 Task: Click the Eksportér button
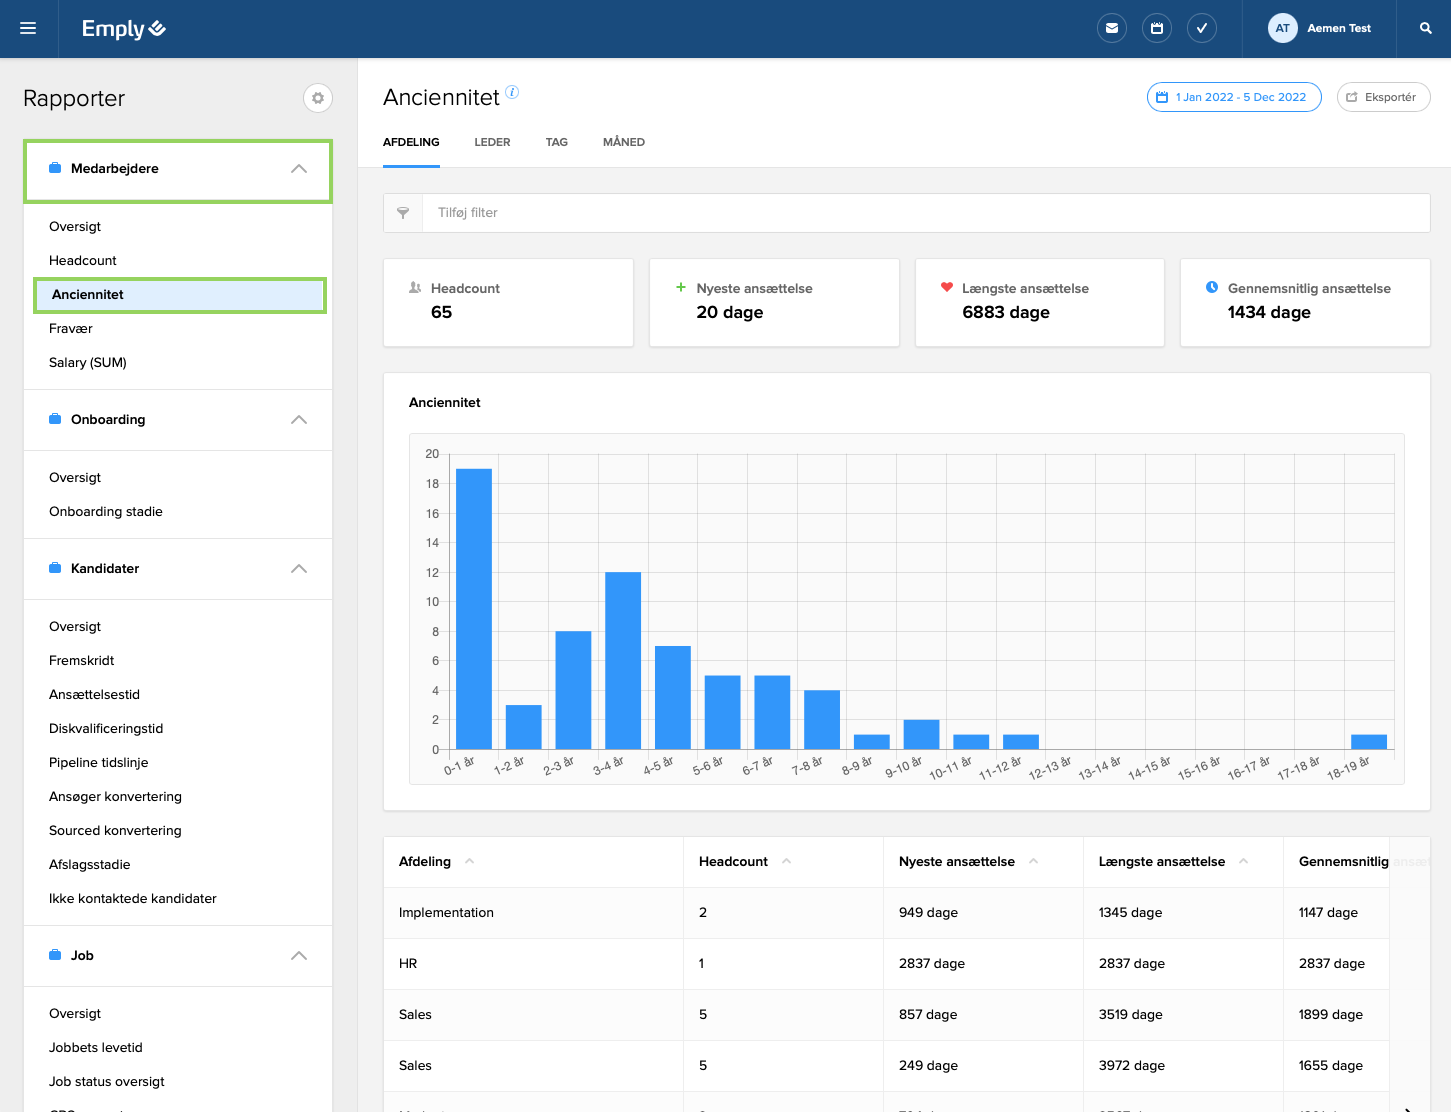(x=1383, y=97)
